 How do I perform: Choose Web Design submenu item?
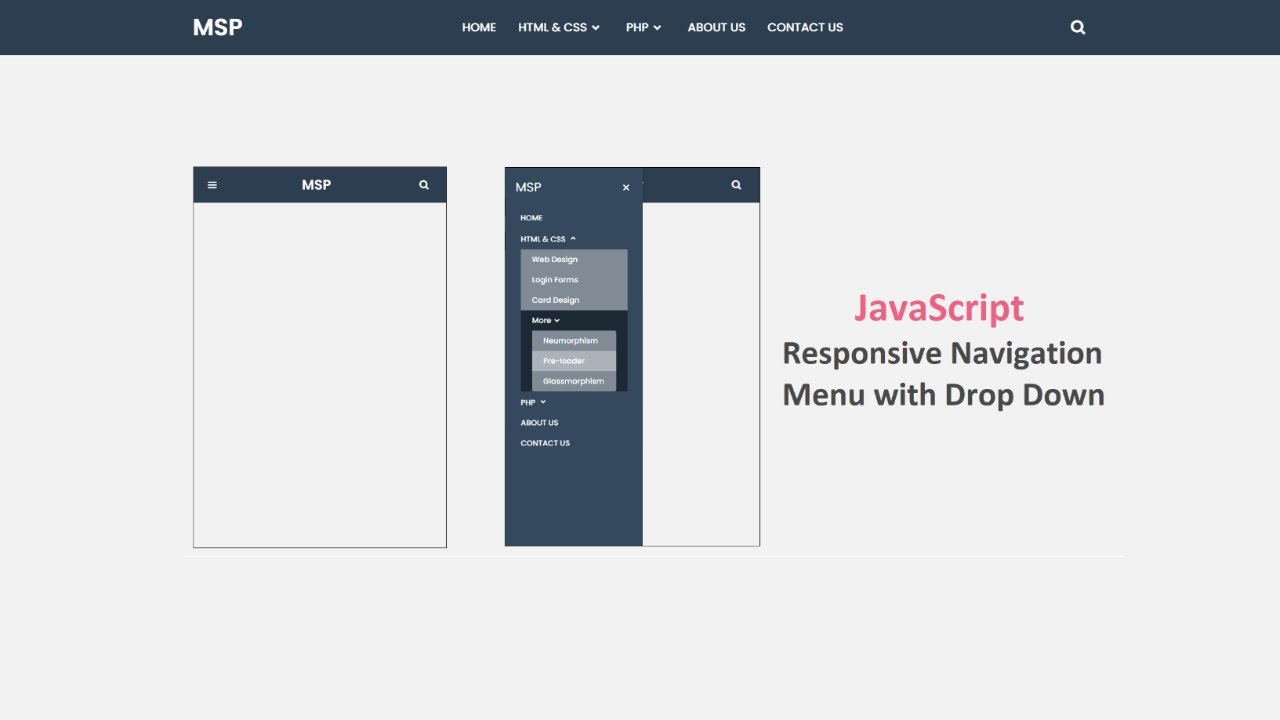click(x=574, y=259)
